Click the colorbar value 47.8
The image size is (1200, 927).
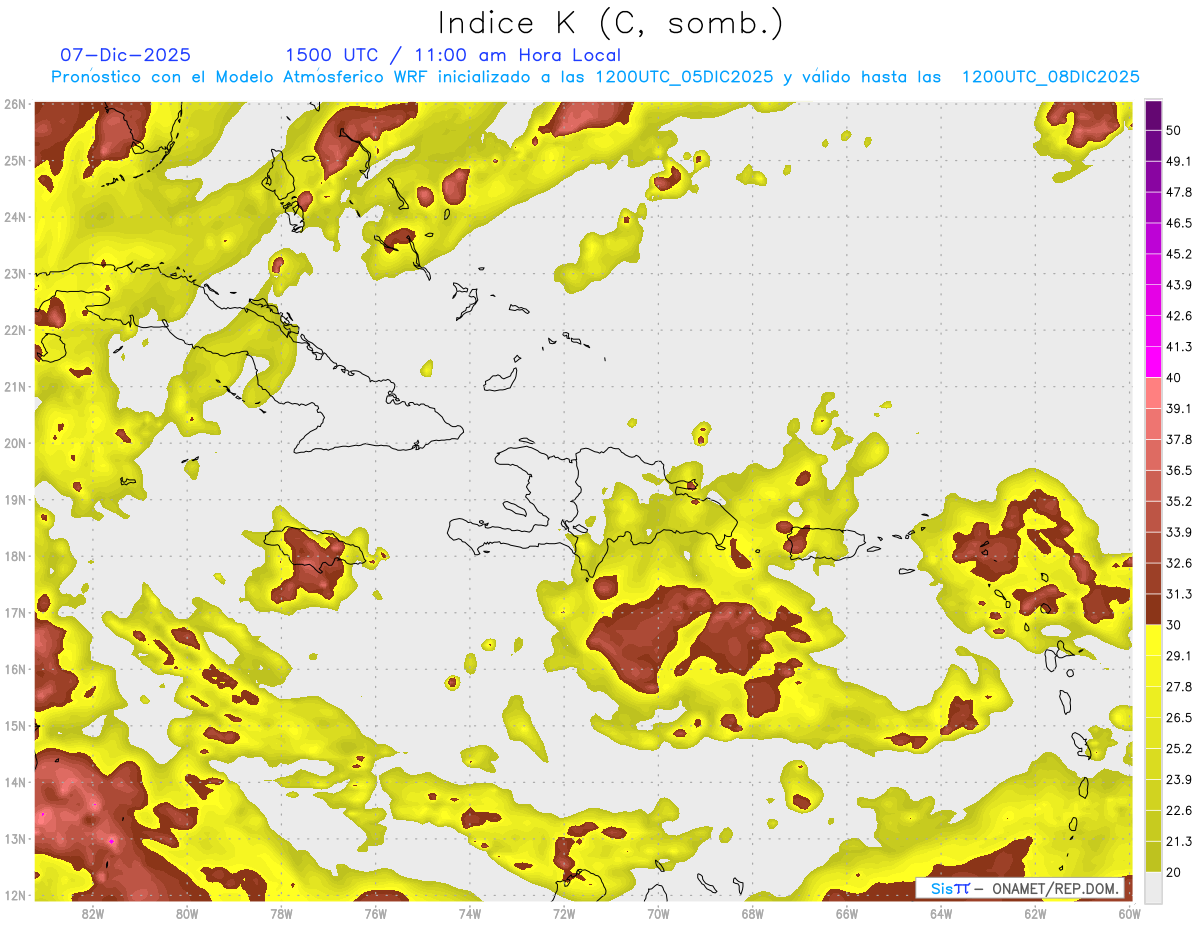(x=1179, y=192)
